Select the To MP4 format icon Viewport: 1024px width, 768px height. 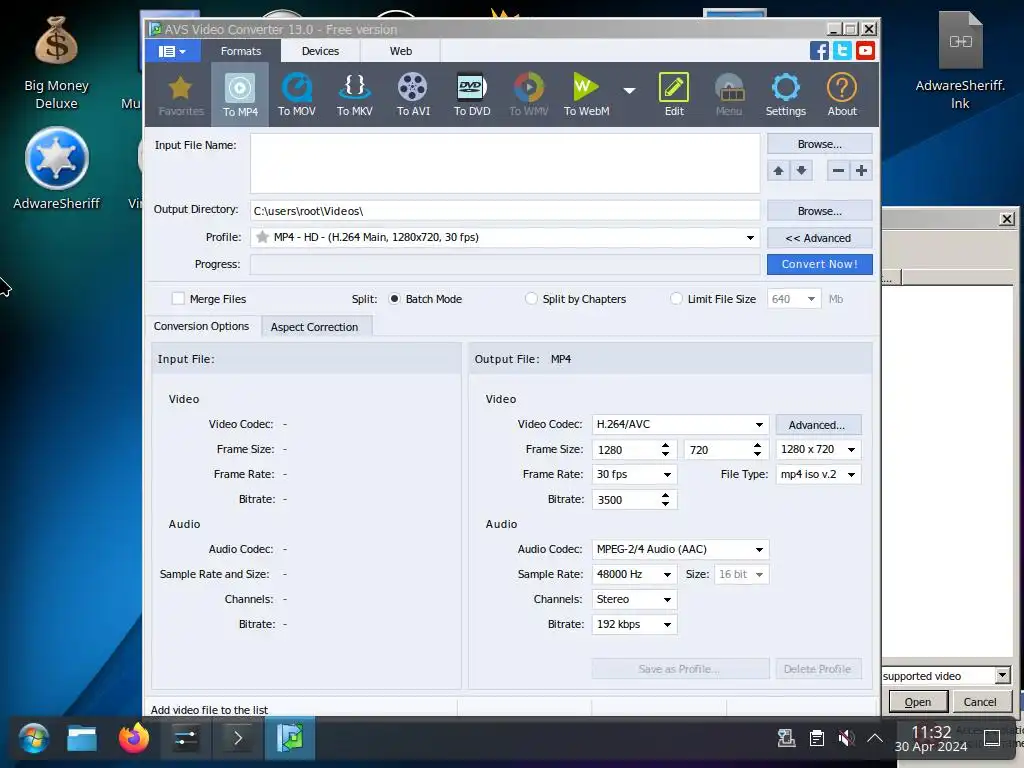pyautogui.click(x=240, y=95)
